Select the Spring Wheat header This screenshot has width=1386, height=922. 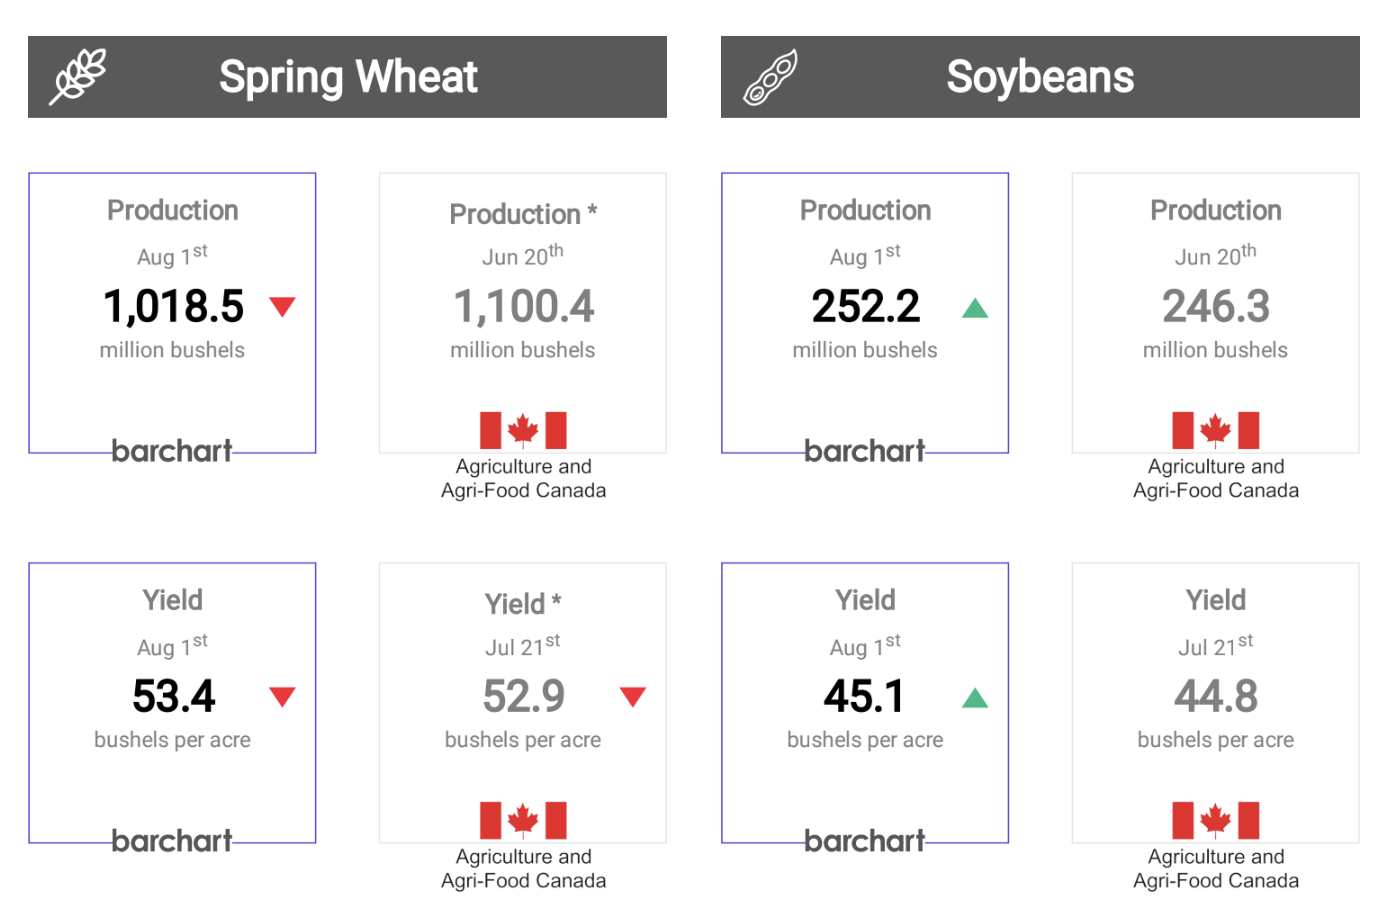(348, 77)
